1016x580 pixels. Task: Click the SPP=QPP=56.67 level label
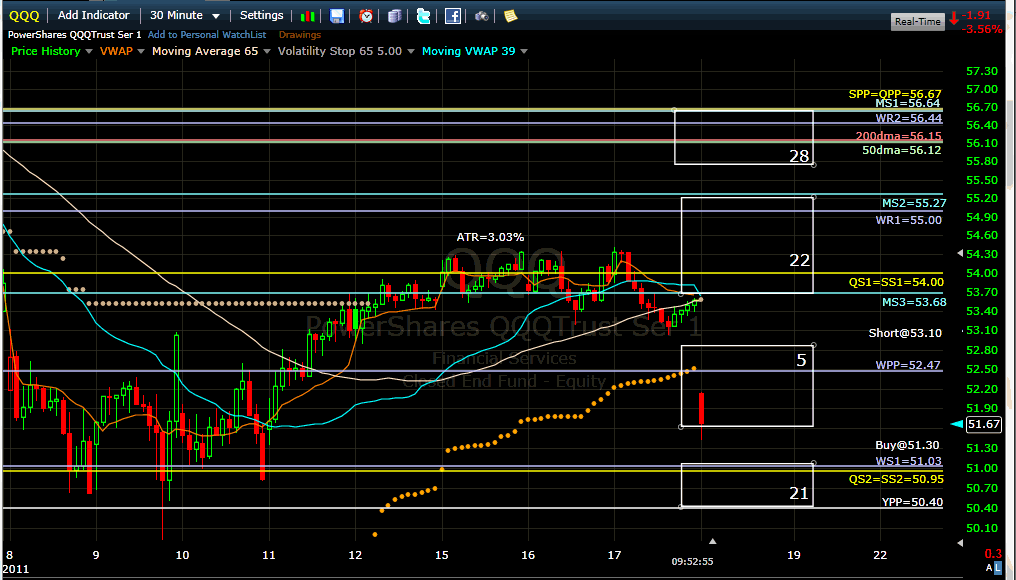click(895, 95)
